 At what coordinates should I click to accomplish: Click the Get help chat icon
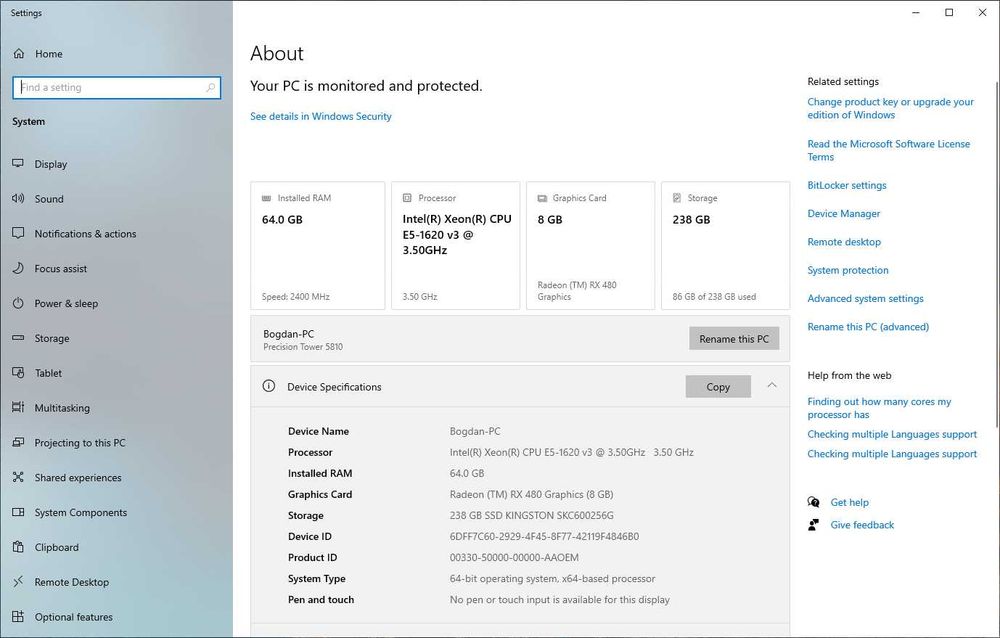click(813, 502)
